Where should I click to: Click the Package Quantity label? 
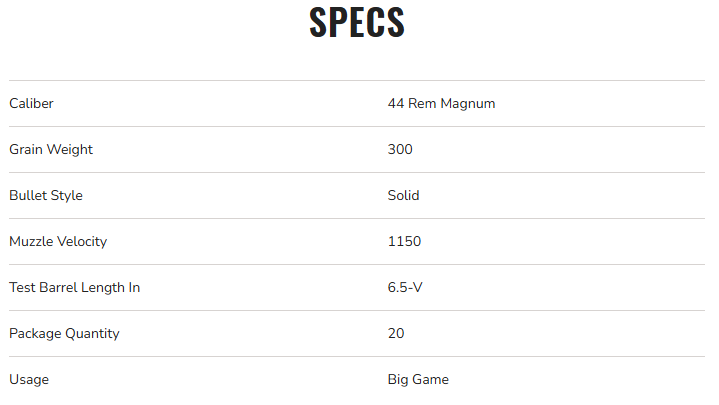(x=64, y=333)
